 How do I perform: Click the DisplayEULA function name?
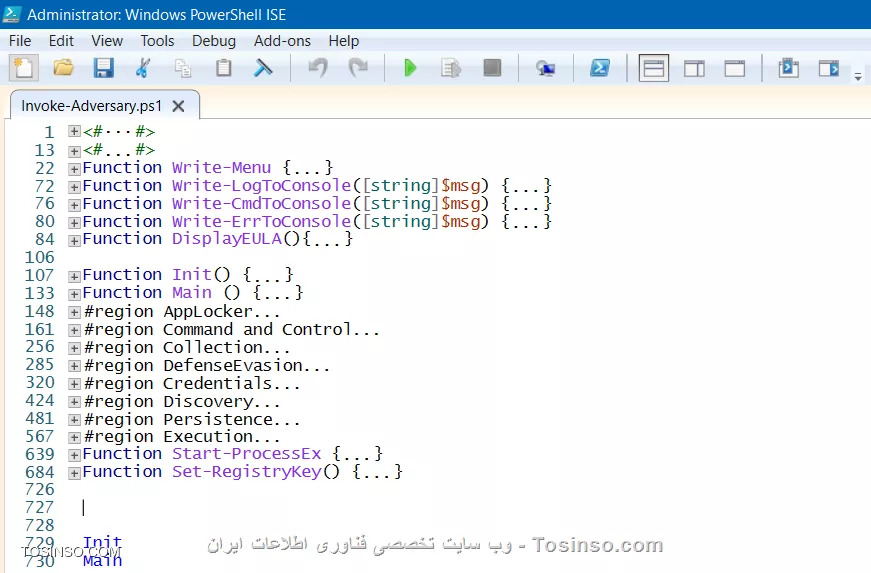[x=227, y=239]
